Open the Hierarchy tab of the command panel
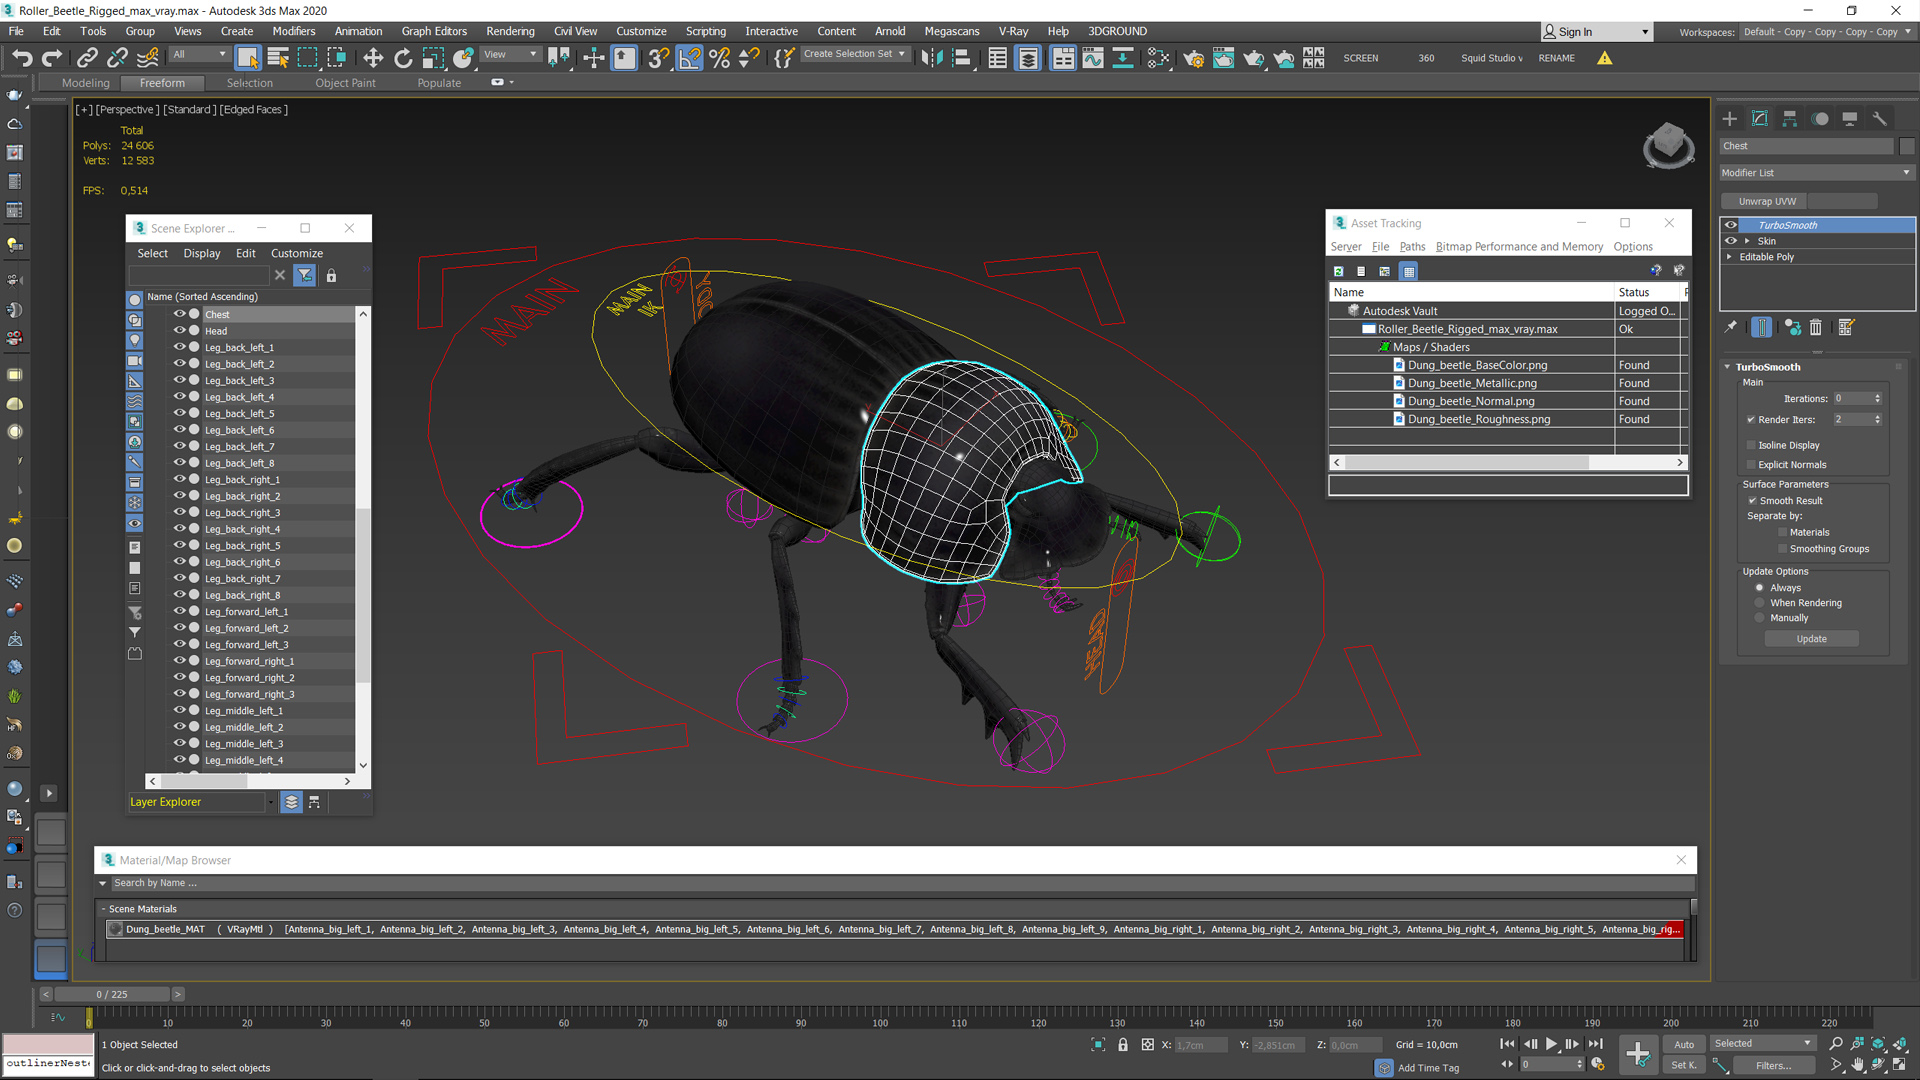 (1790, 118)
